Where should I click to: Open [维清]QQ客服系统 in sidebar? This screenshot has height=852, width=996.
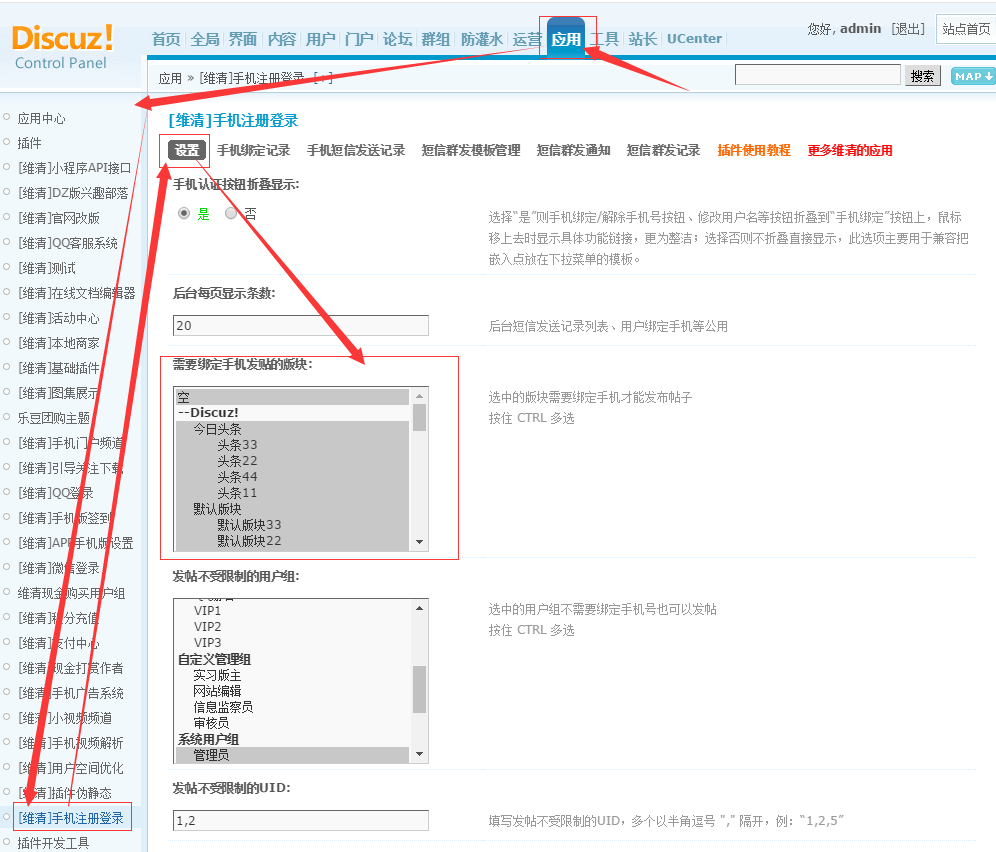pyautogui.click(x=67, y=243)
